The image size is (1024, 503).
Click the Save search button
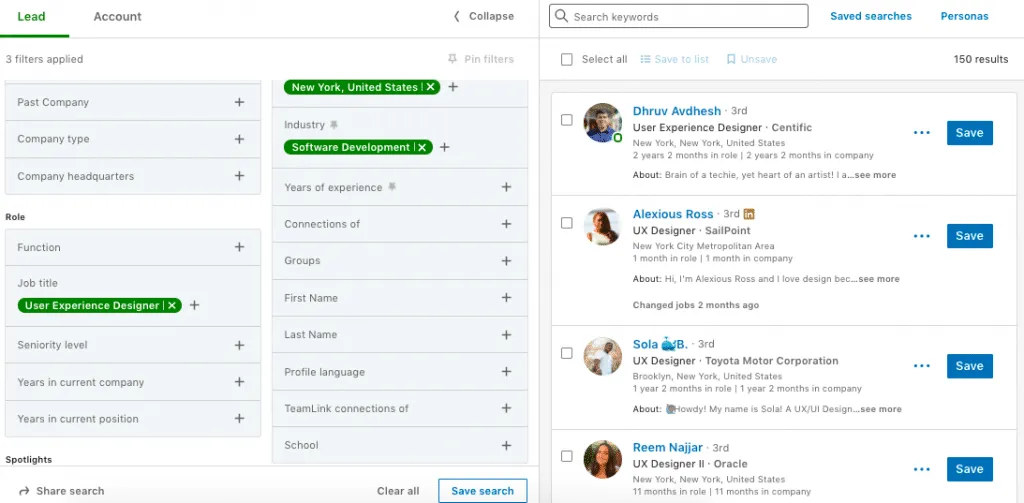click(x=483, y=491)
